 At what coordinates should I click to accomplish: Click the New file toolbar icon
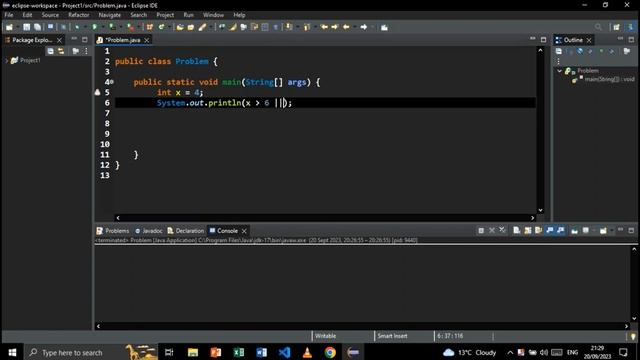(9, 27)
